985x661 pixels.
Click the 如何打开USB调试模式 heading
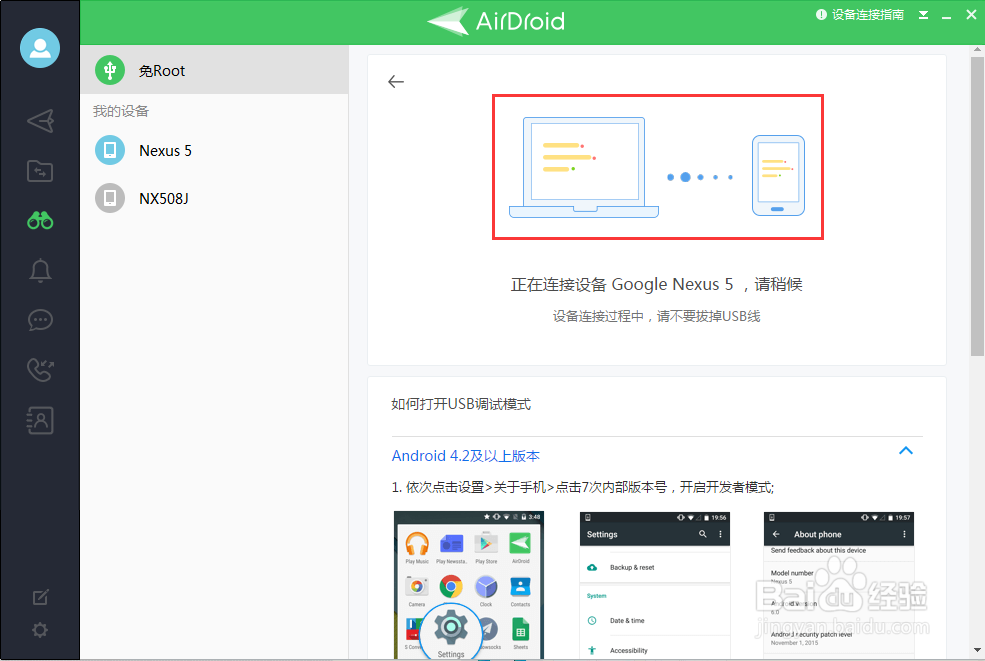(460, 404)
